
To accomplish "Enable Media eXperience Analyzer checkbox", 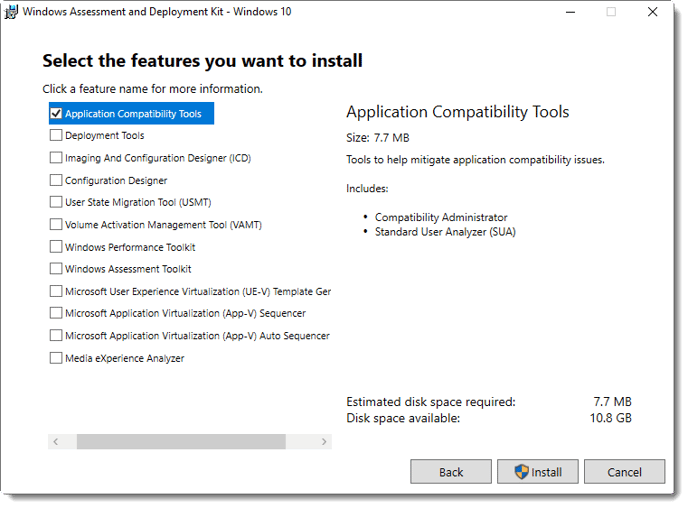I will click(x=56, y=358).
